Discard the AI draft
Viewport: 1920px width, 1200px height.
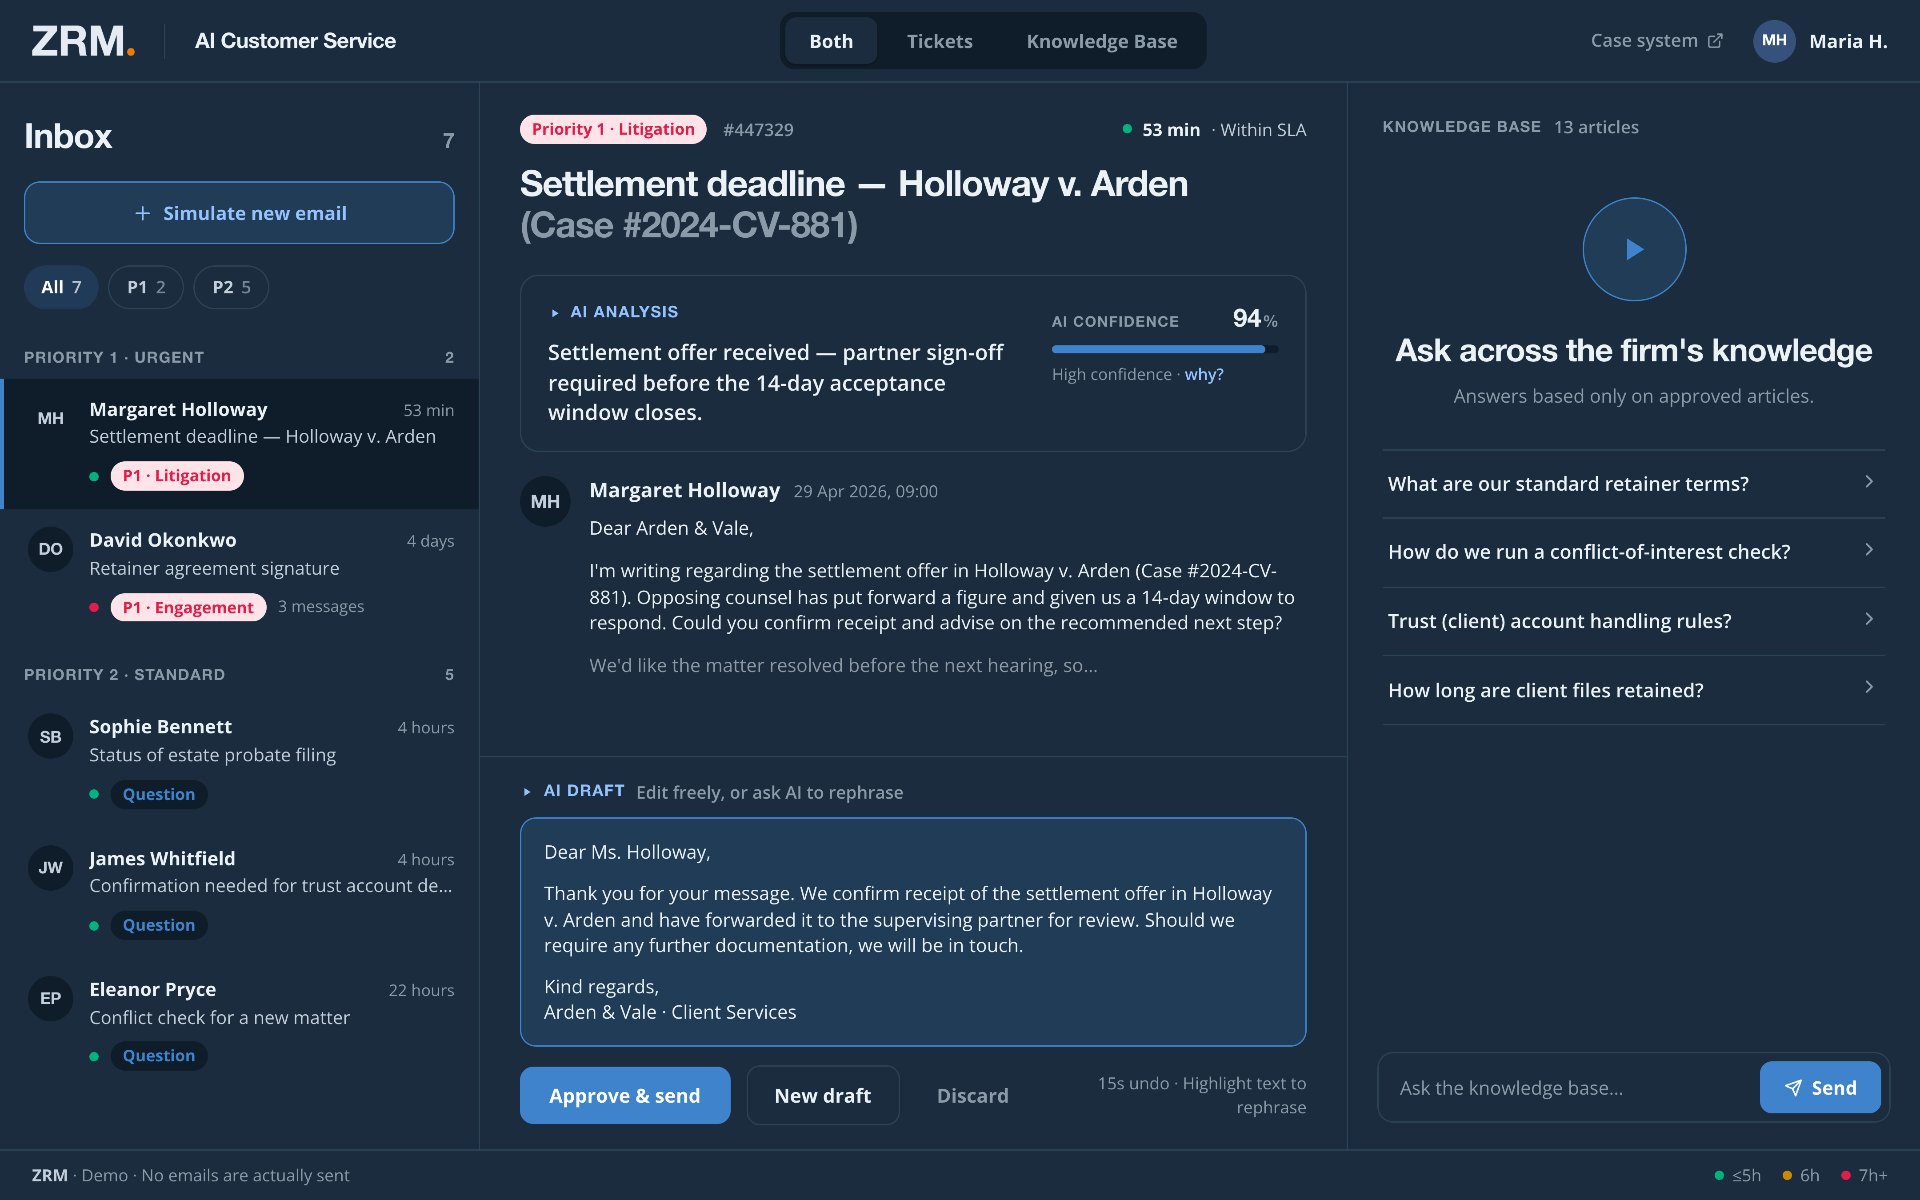tap(973, 1095)
